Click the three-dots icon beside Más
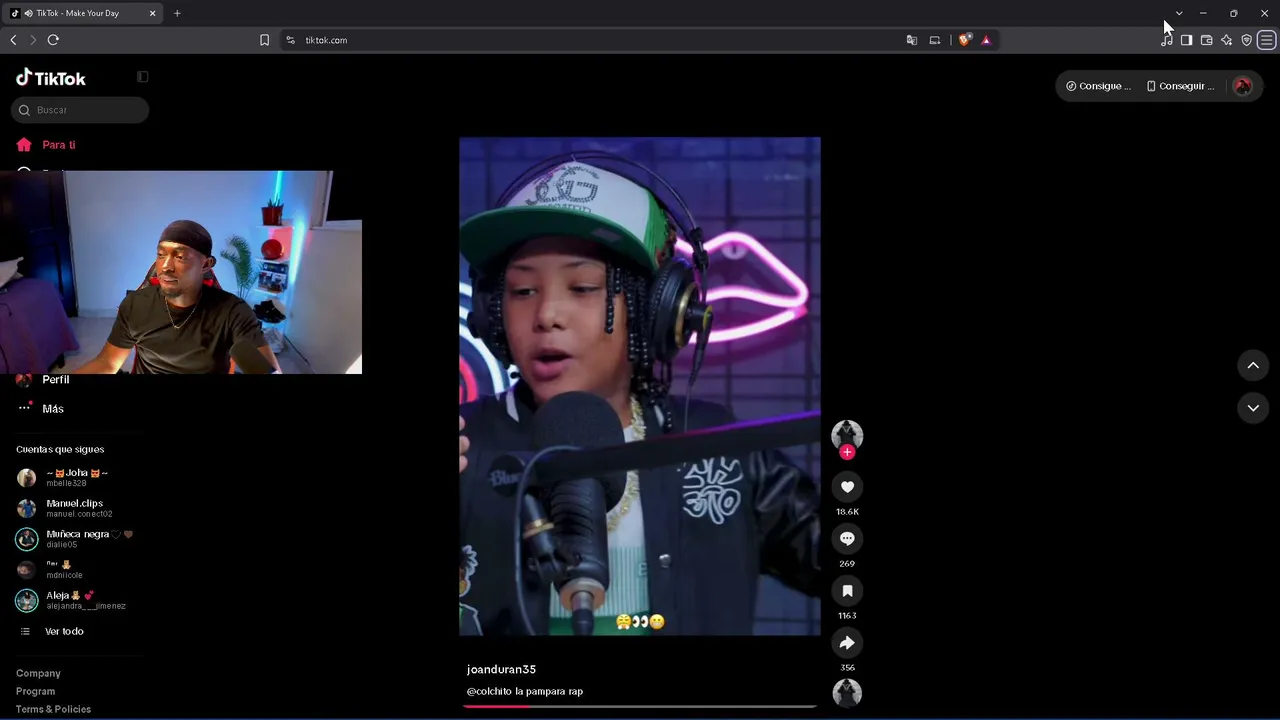 pyautogui.click(x=24, y=408)
